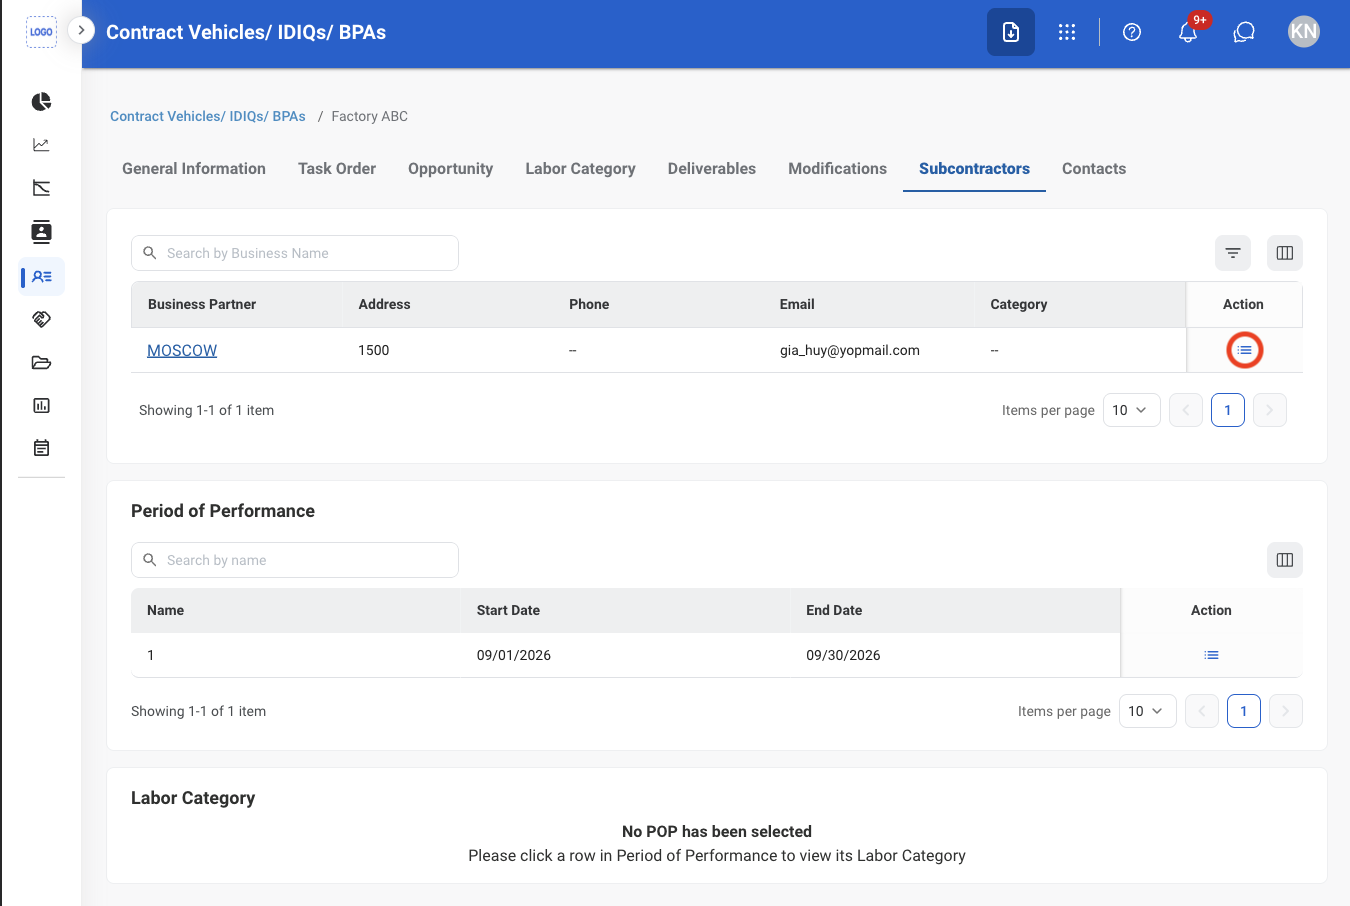
Task: Switch to the Labor Category tab
Action: [x=580, y=169]
